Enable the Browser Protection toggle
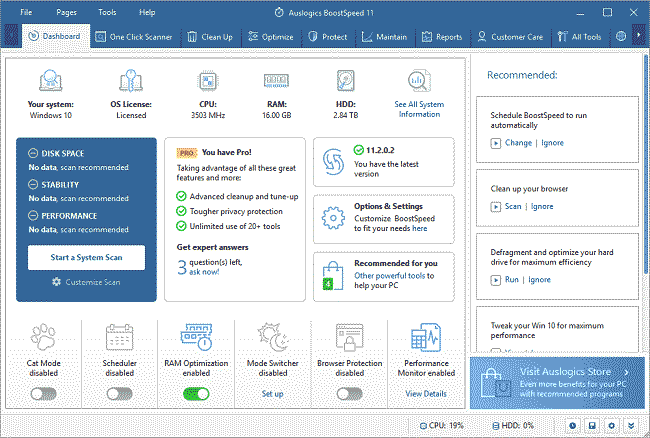Screen dimensions: 650x438 [x=349, y=394]
